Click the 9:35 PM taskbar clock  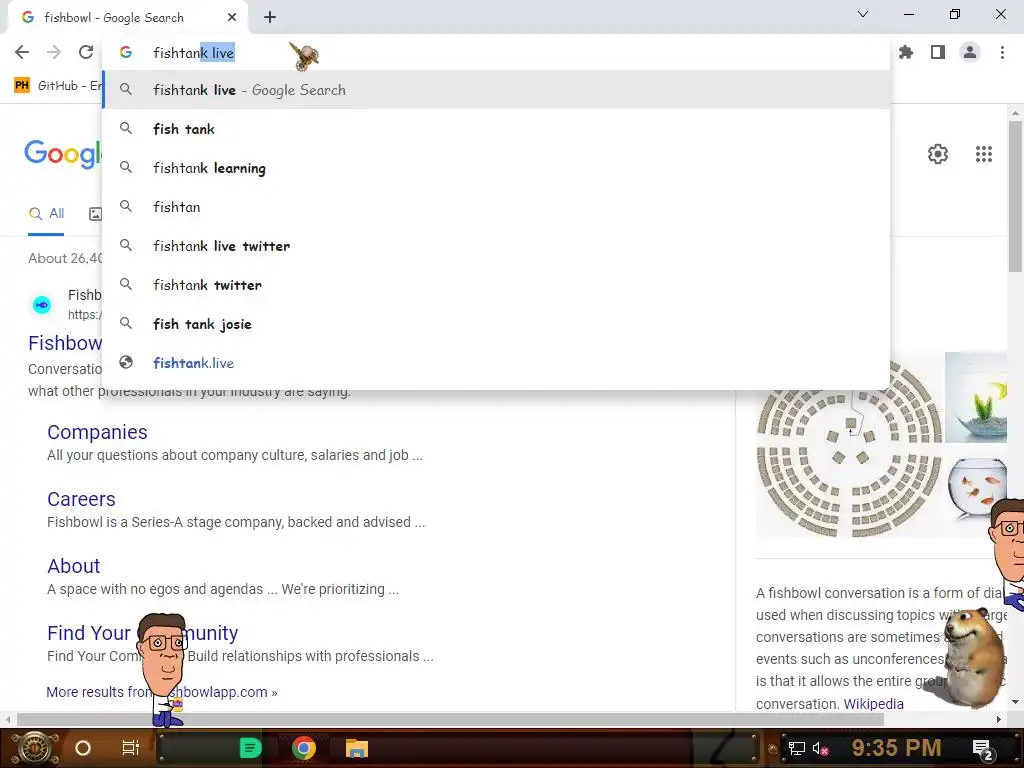896,748
